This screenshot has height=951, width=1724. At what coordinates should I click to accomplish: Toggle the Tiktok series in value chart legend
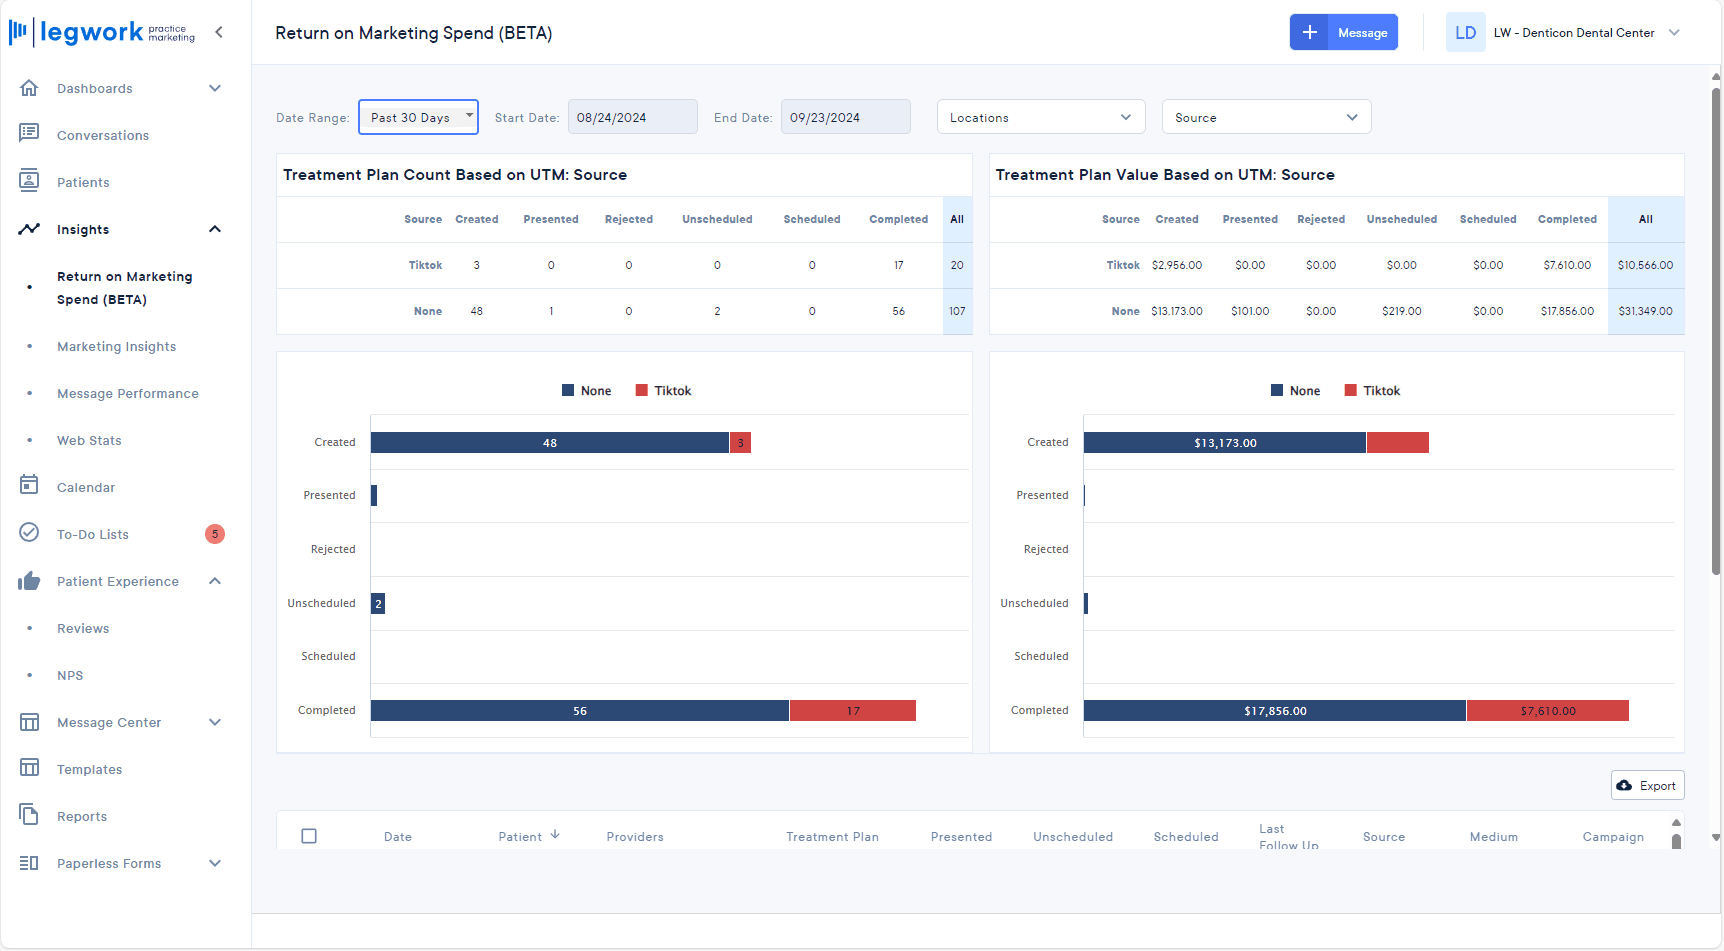(1372, 391)
